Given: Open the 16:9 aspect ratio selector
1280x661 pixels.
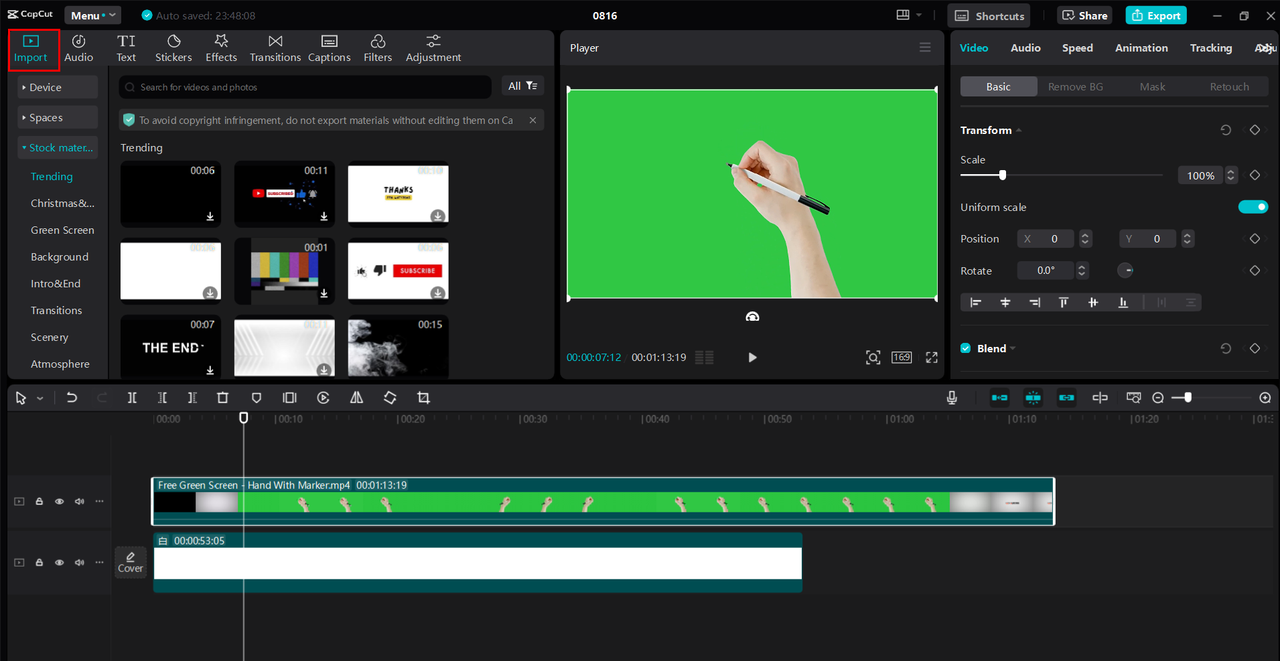Looking at the screenshot, I should (x=902, y=357).
